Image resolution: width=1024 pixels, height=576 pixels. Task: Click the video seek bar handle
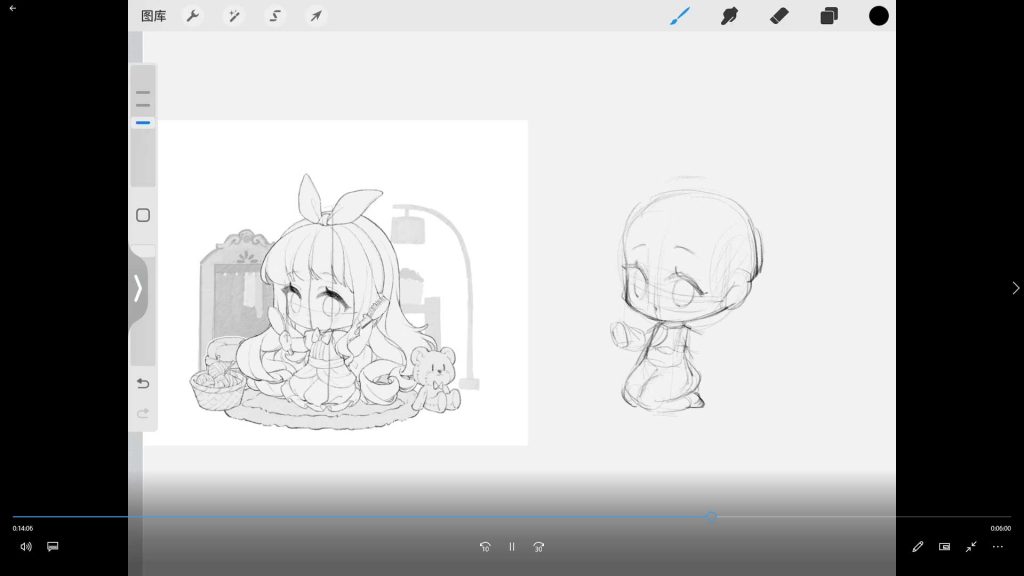711,517
